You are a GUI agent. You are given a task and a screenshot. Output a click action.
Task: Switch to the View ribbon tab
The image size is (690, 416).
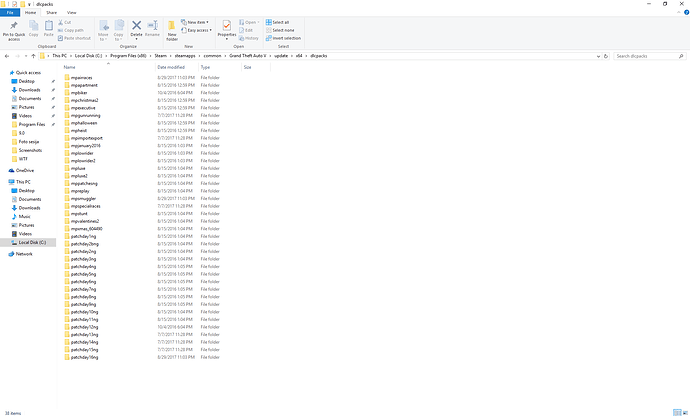[x=71, y=13]
